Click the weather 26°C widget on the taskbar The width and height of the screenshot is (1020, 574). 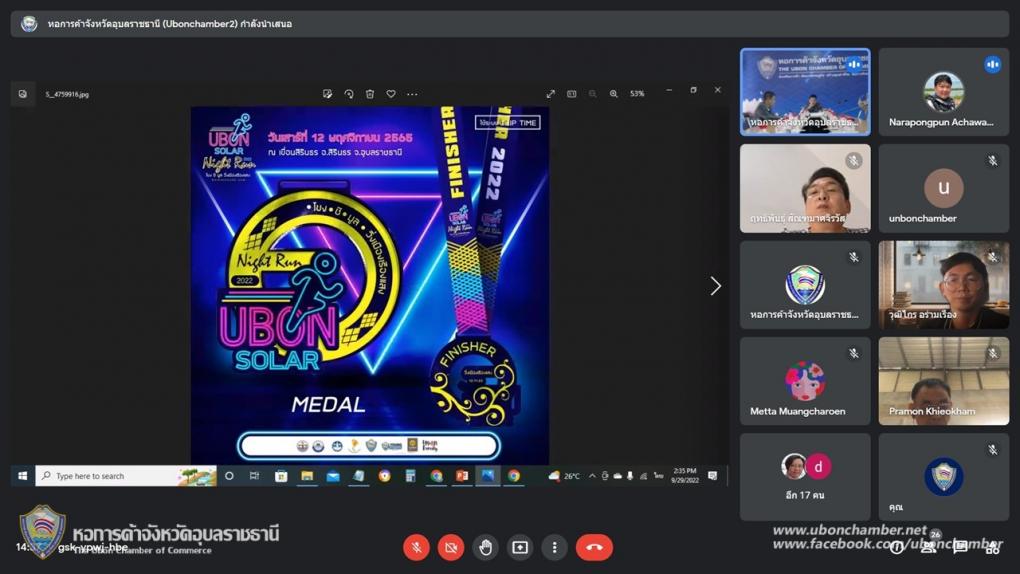click(564, 476)
